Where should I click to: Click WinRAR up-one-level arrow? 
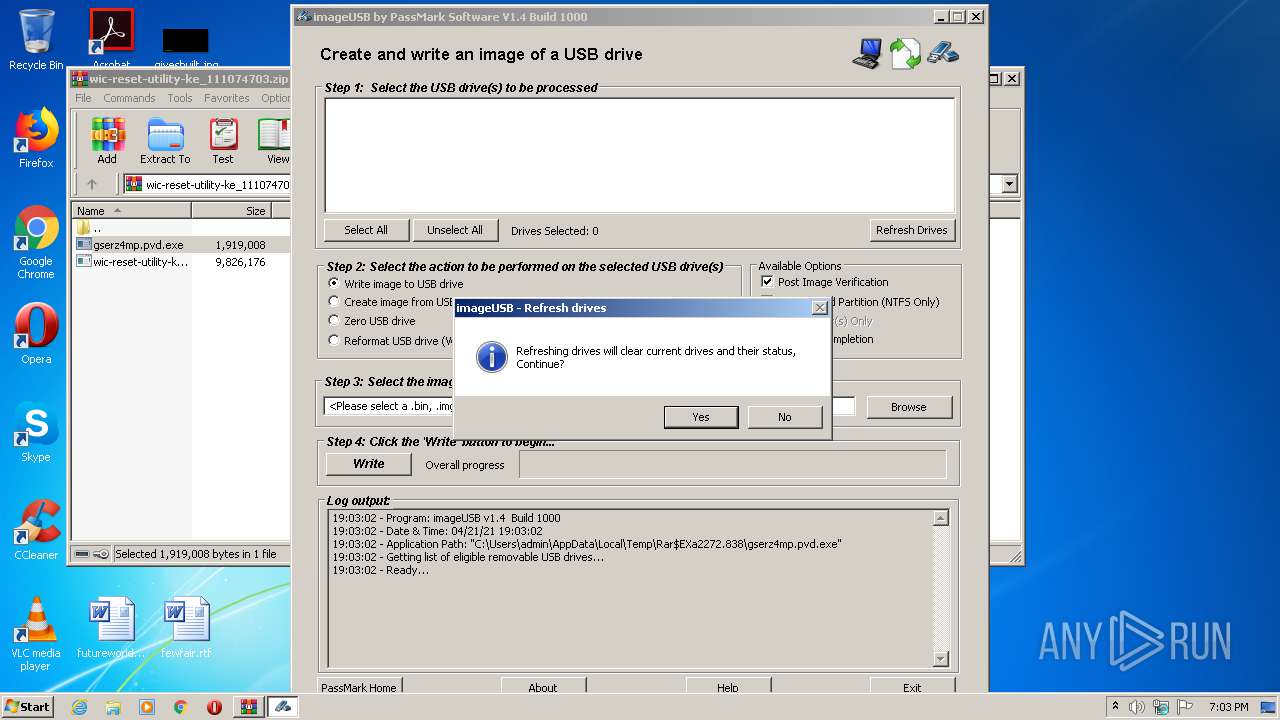coord(92,184)
